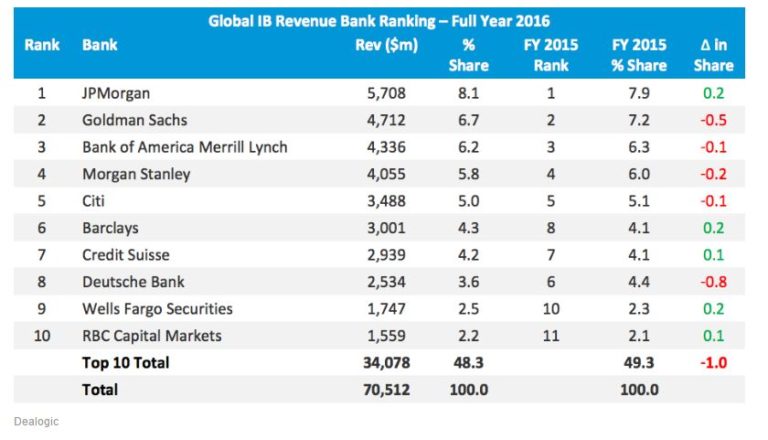This screenshot has width=768, height=440.
Task: Select the 'Rank' column header
Action: [x=42, y=45]
